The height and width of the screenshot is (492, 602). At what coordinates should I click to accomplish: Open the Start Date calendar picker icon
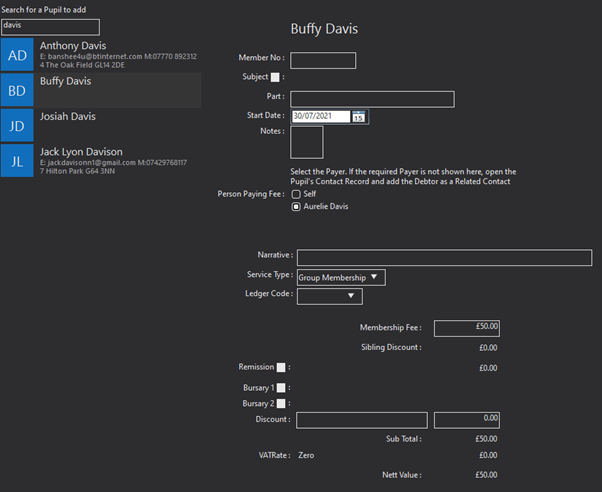[359, 116]
